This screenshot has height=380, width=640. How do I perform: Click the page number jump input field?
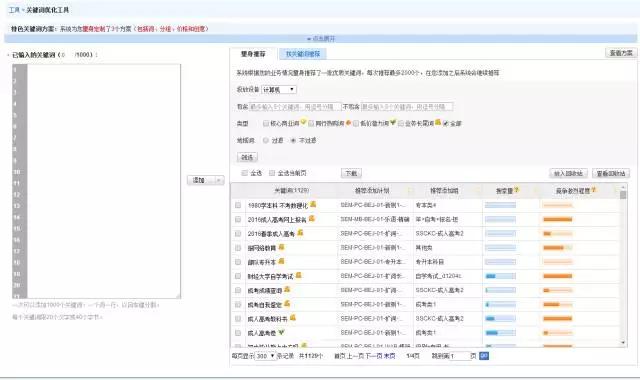click(459, 356)
